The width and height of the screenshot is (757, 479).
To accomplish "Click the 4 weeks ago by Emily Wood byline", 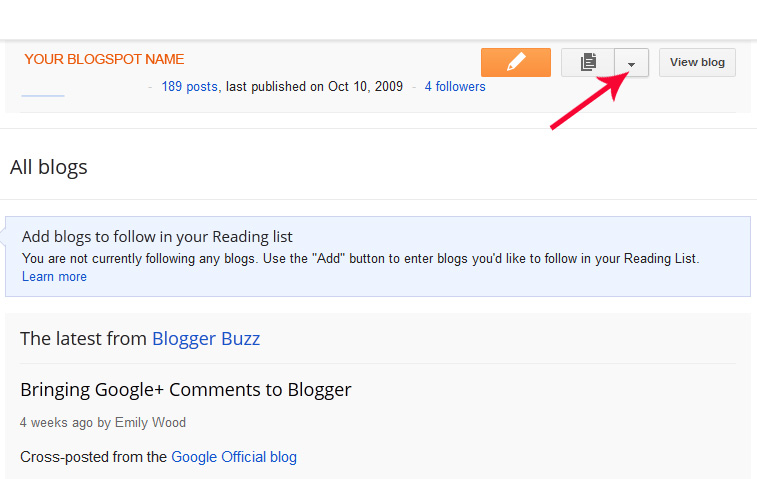I will (x=103, y=422).
